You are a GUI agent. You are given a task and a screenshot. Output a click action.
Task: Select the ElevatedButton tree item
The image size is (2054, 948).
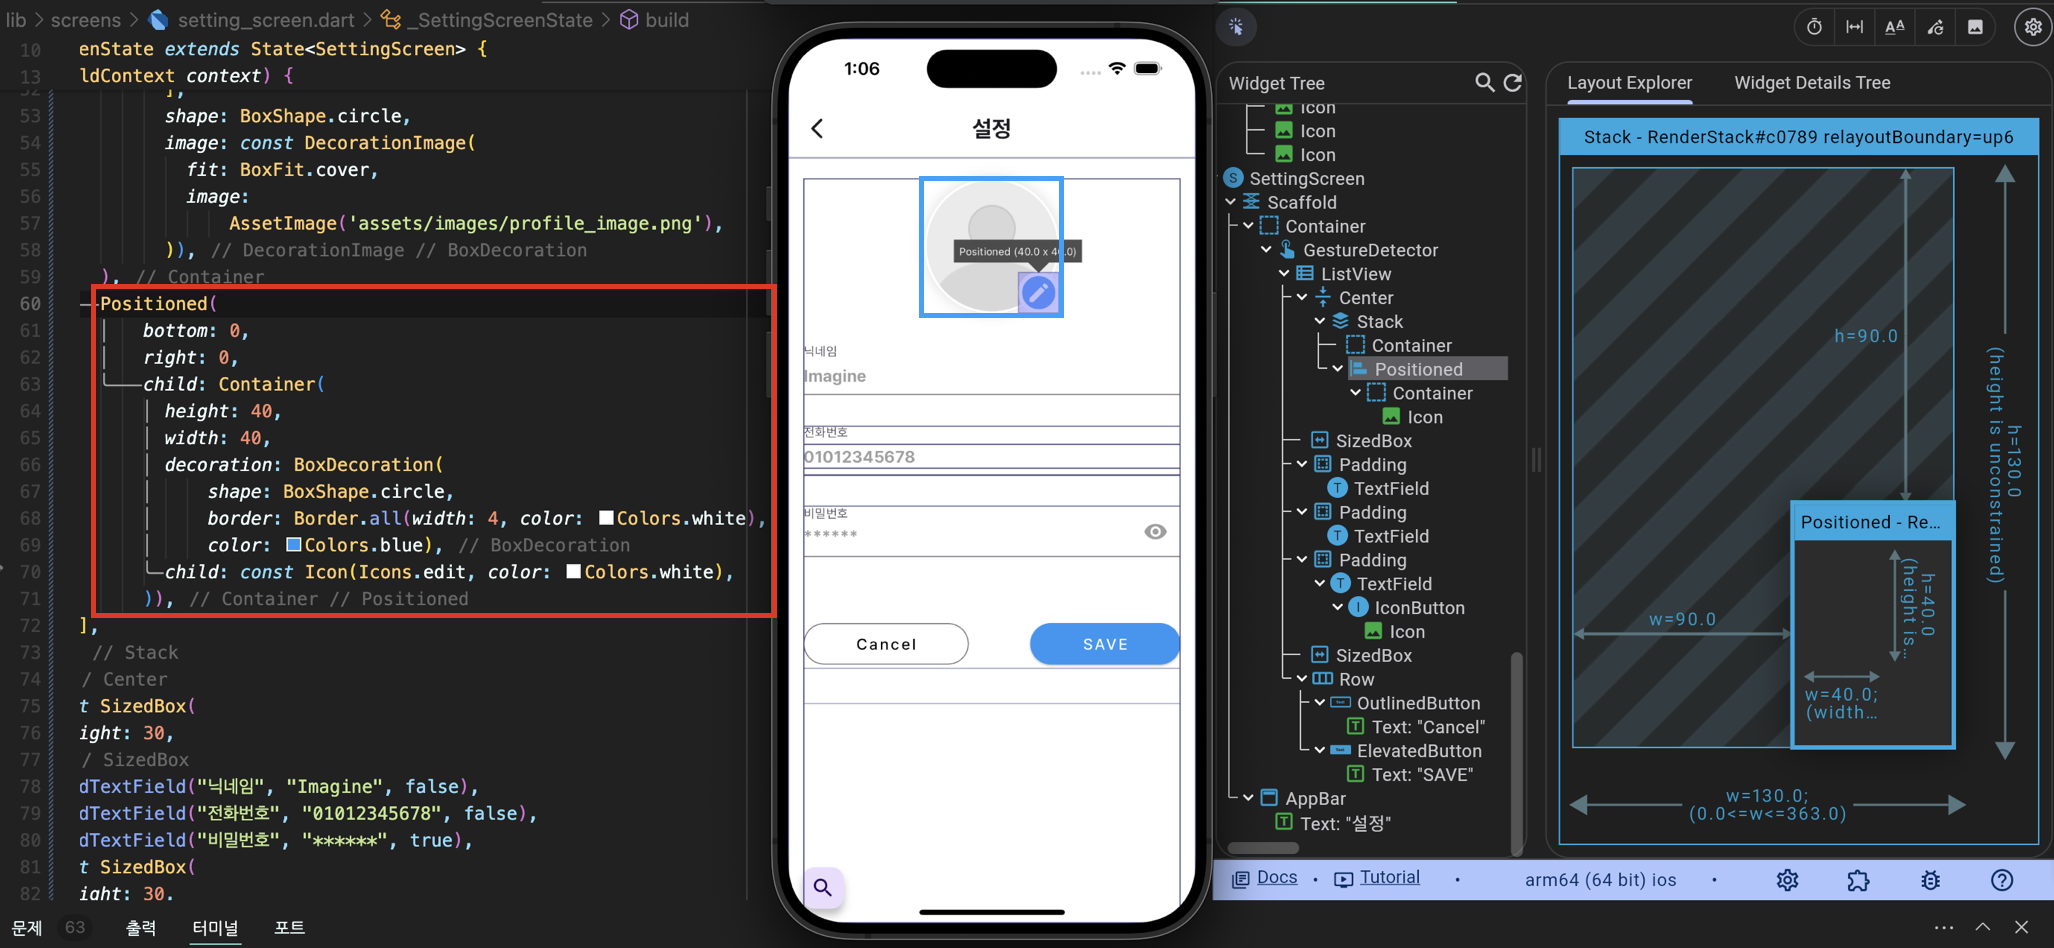click(x=1406, y=751)
